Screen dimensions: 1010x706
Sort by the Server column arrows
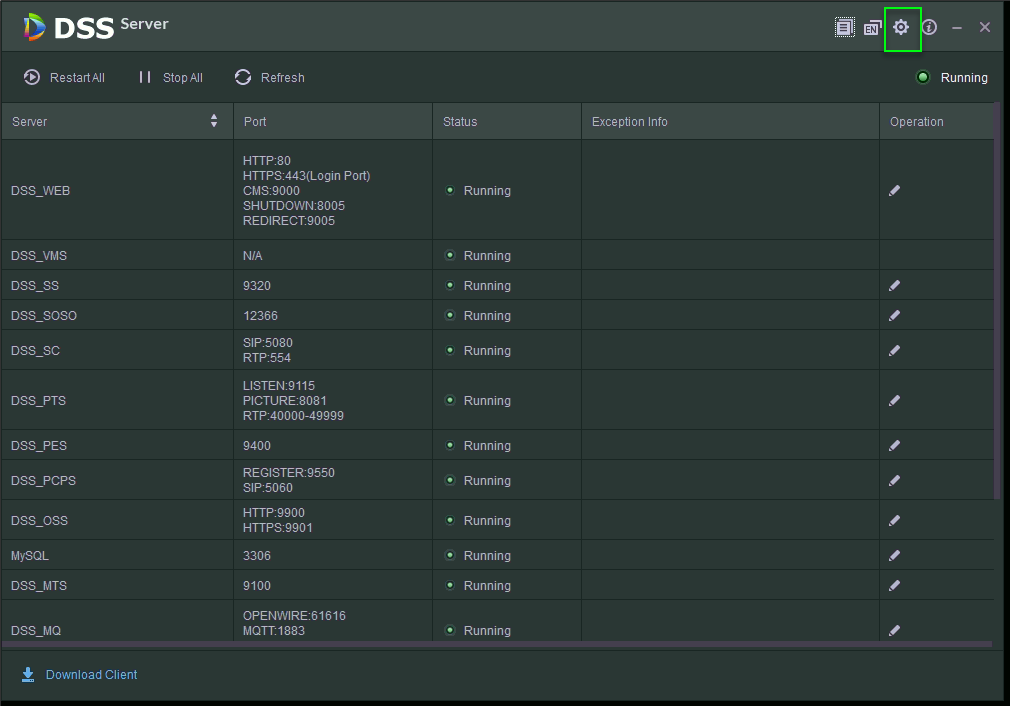pyautogui.click(x=214, y=121)
